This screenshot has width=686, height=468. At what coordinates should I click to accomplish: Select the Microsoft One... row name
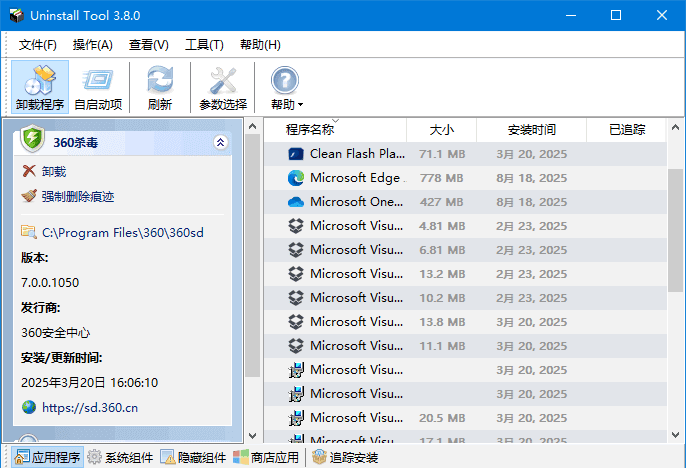click(357, 202)
